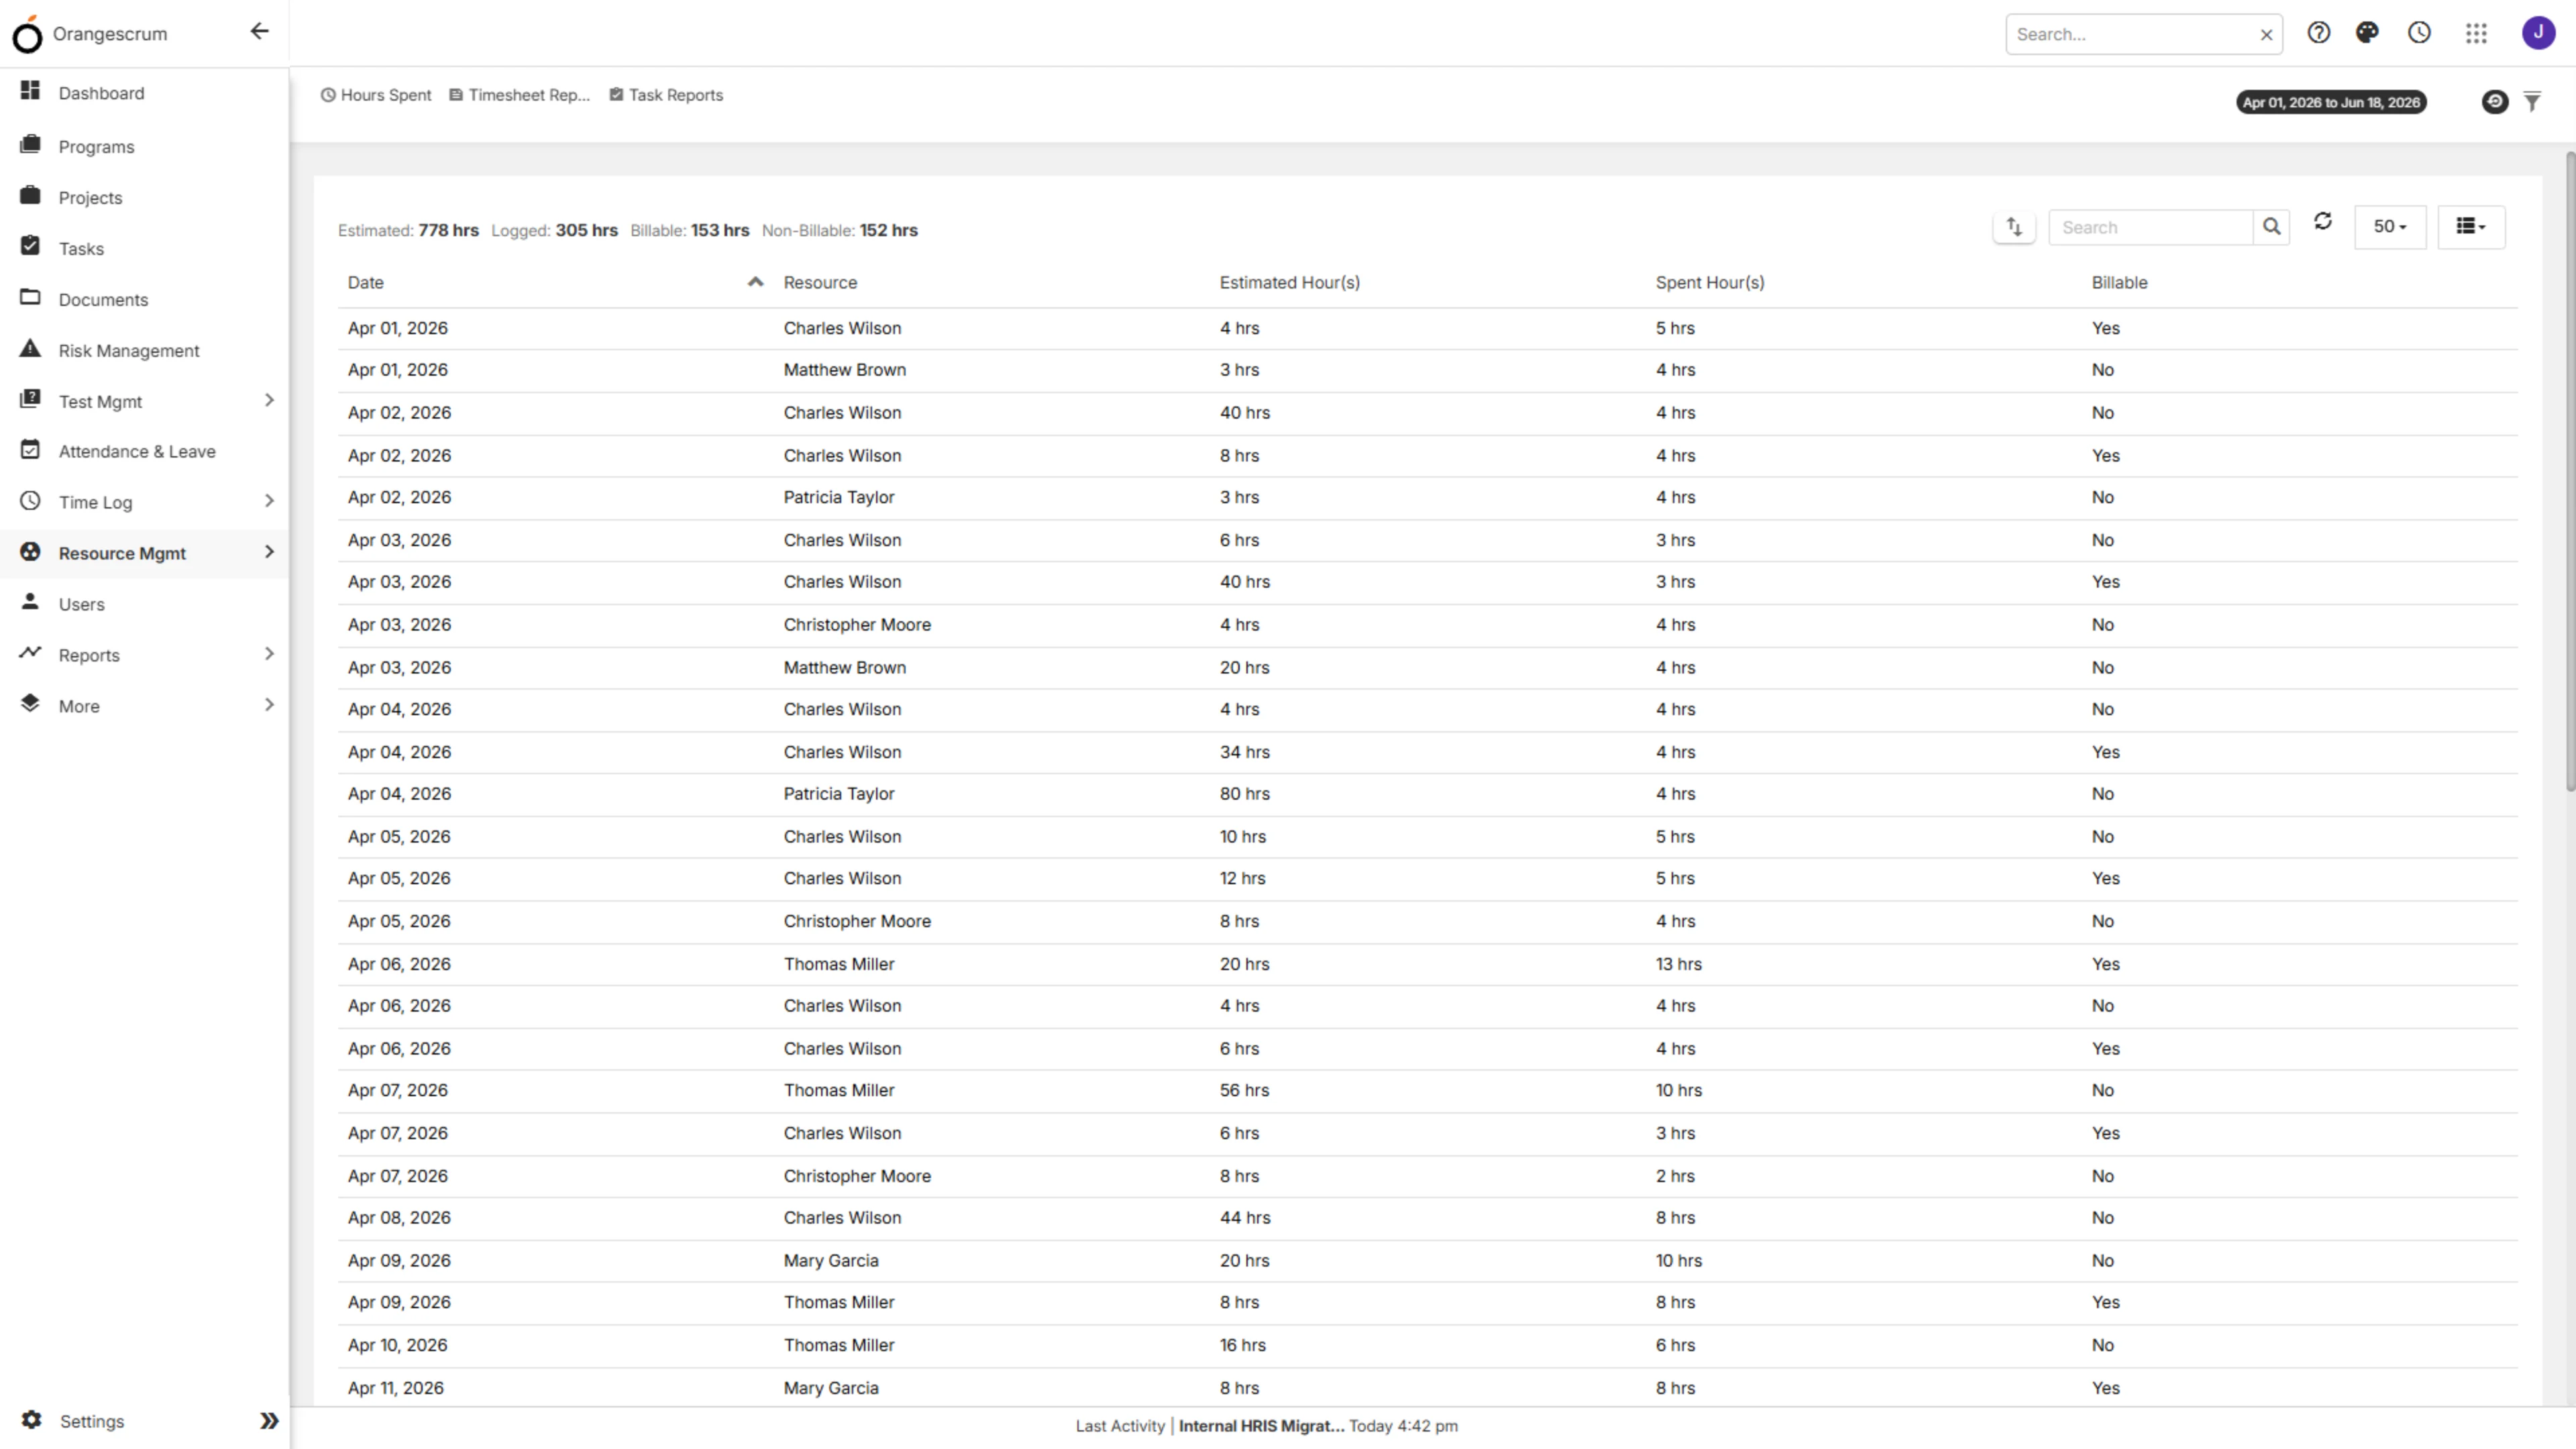Expand the Time Log submenu
Image resolution: width=2576 pixels, height=1449 pixels.
(269, 500)
